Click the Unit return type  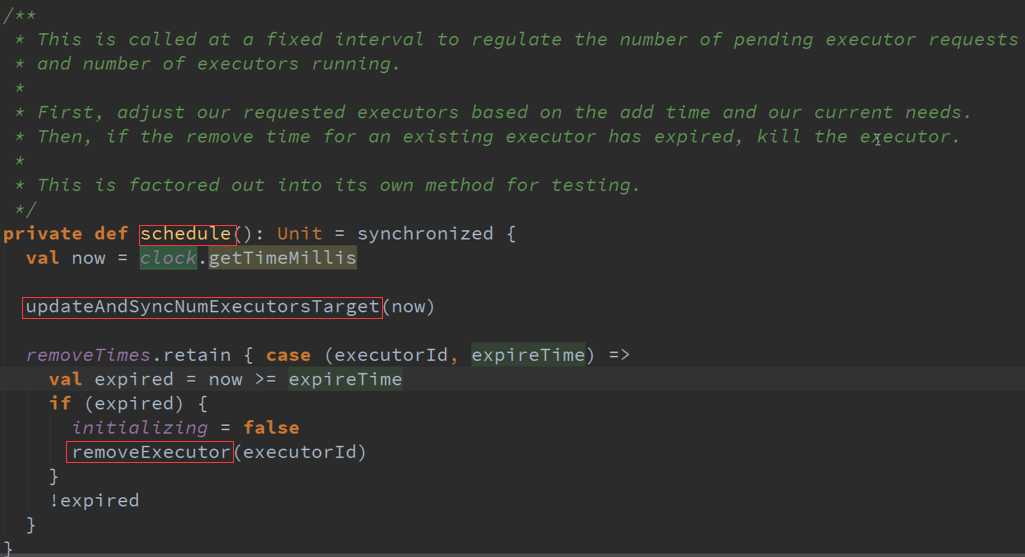pyautogui.click(x=299, y=233)
